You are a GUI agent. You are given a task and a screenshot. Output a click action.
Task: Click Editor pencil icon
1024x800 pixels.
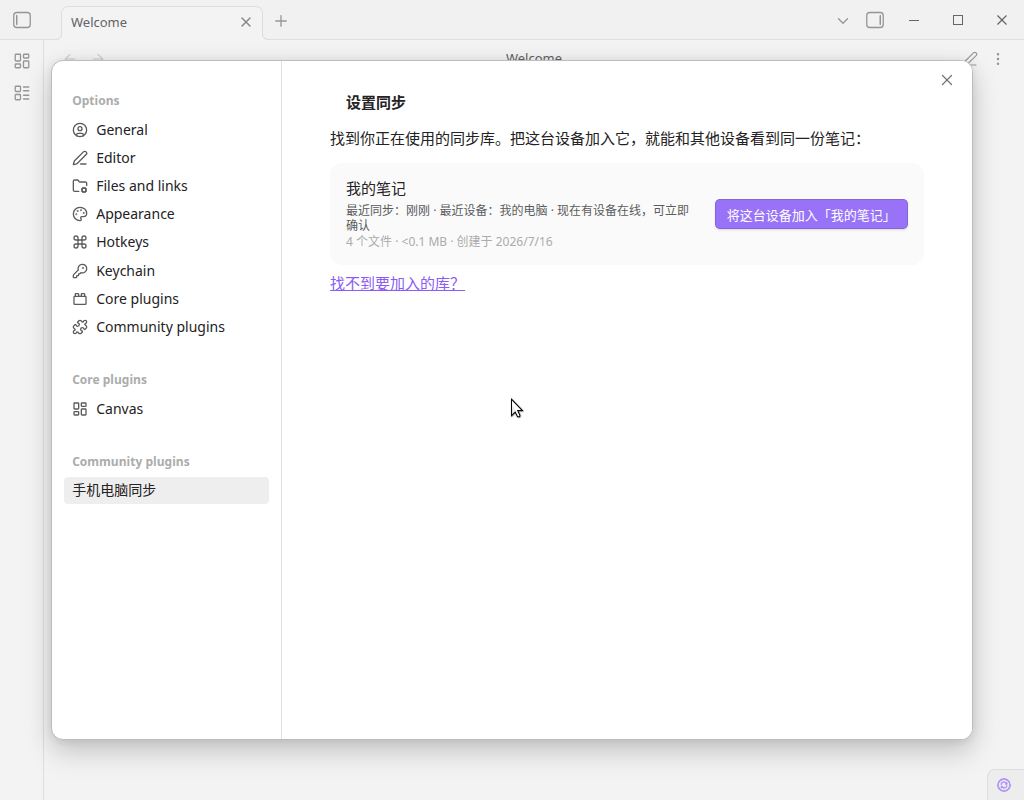(80, 158)
